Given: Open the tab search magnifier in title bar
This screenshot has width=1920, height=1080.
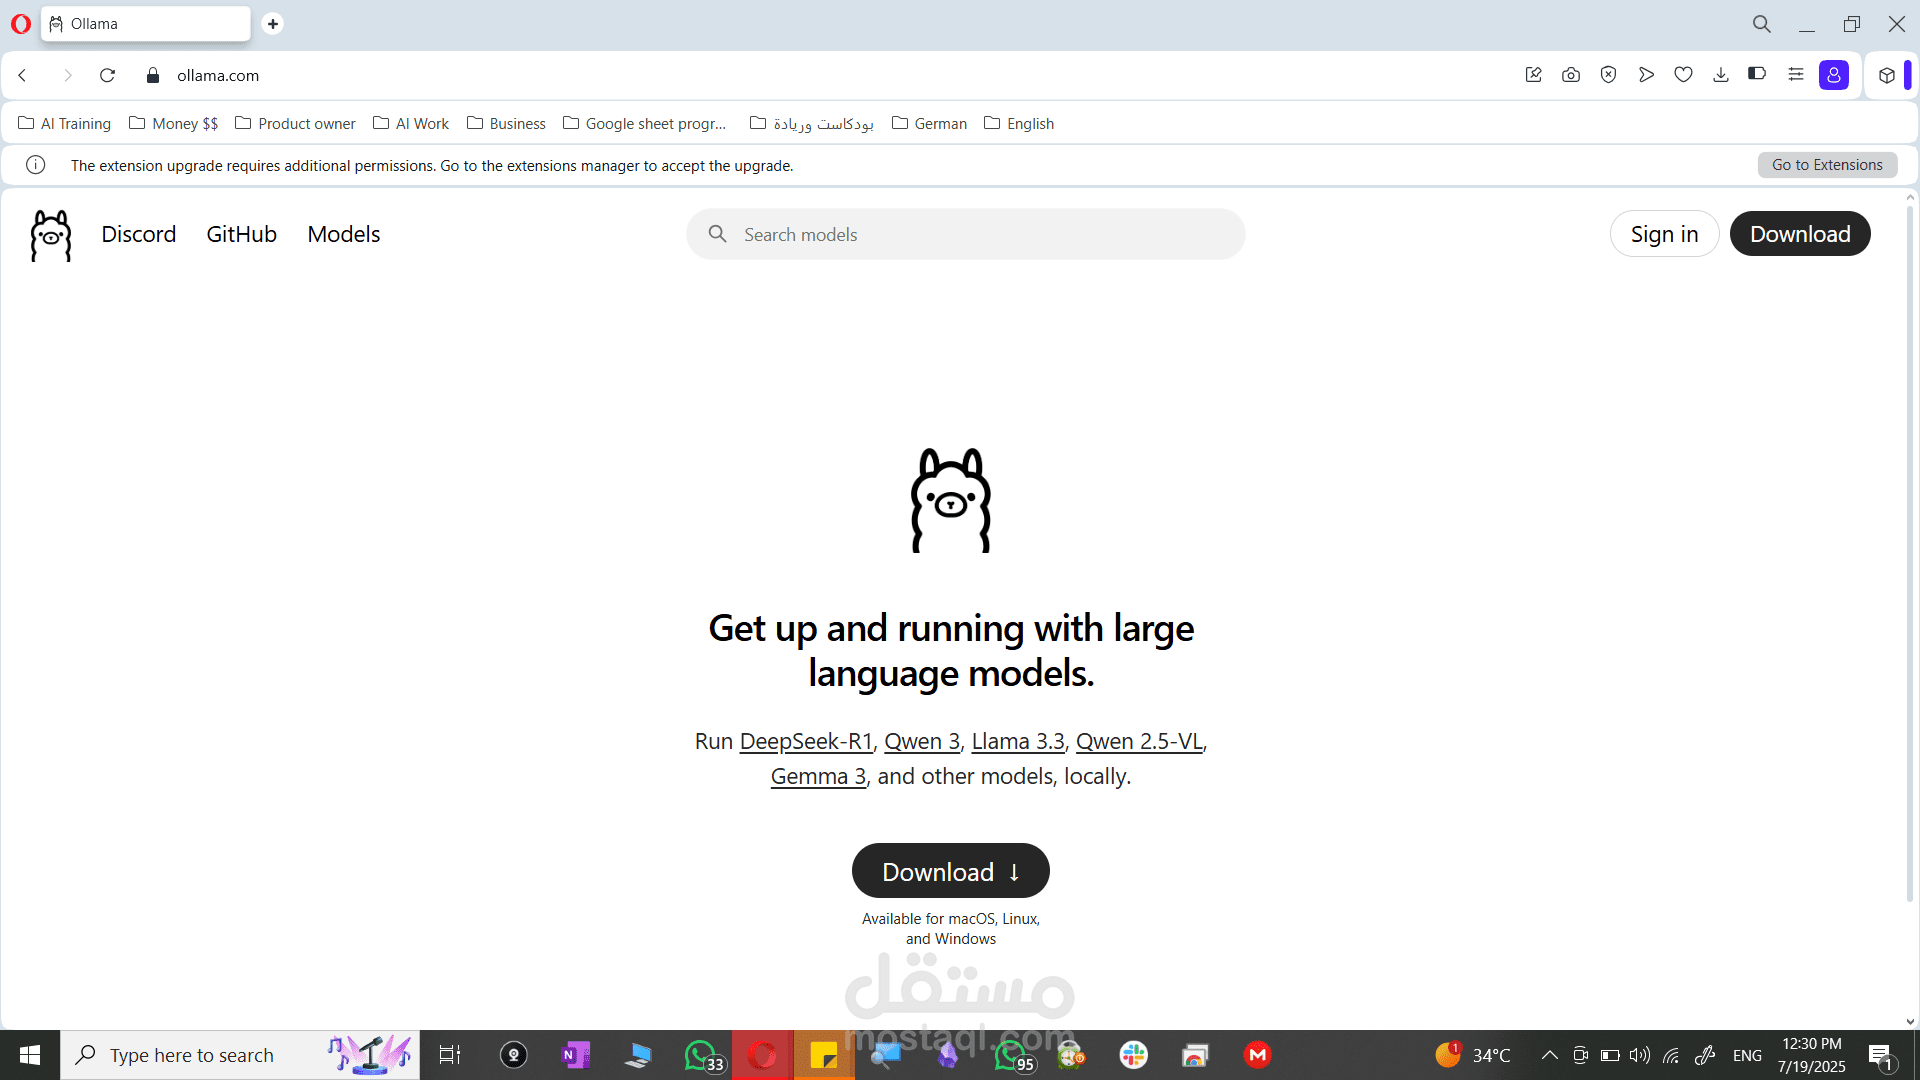Looking at the screenshot, I should click(x=1761, y=24).
